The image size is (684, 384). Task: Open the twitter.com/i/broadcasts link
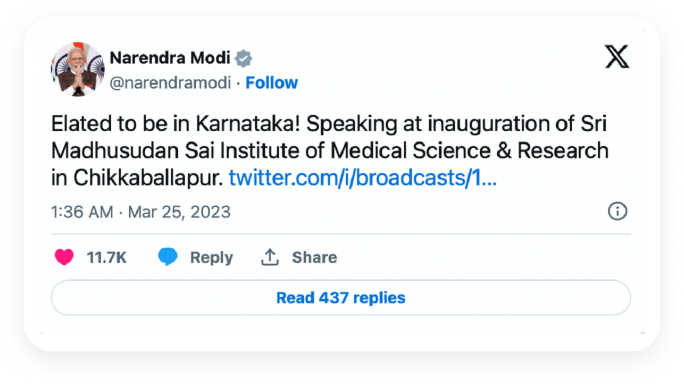click(363, 178)
